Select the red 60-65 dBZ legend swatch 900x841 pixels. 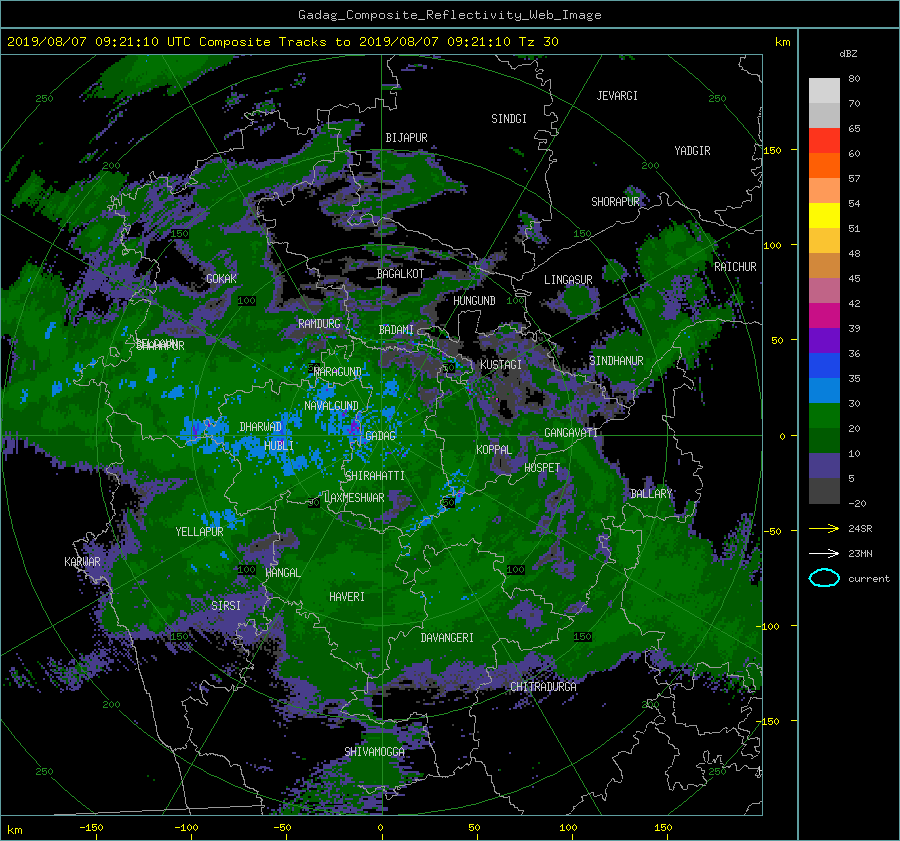[824, 141]
